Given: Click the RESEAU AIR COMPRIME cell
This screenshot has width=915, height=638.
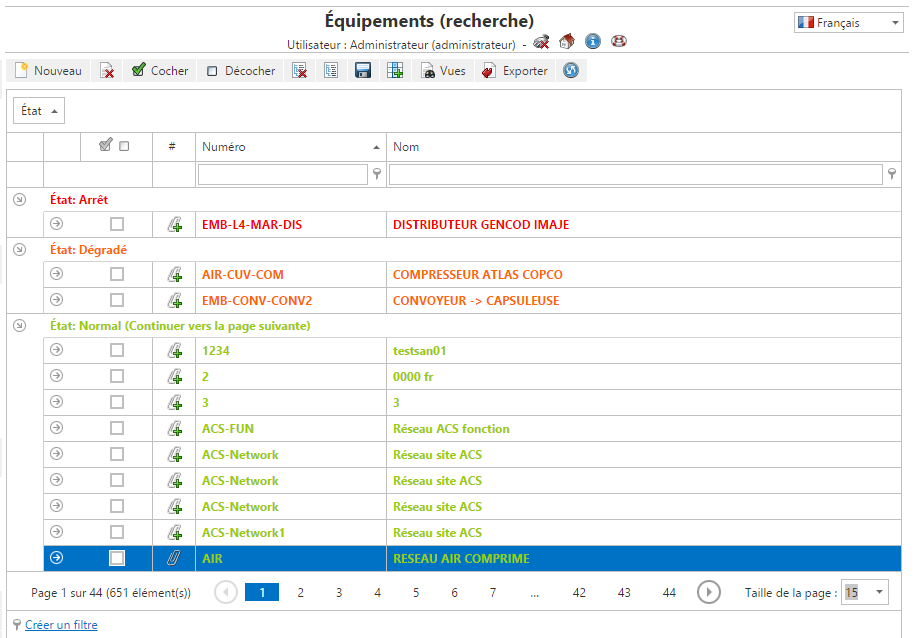Looking at the screenshot, I should 644,559.
